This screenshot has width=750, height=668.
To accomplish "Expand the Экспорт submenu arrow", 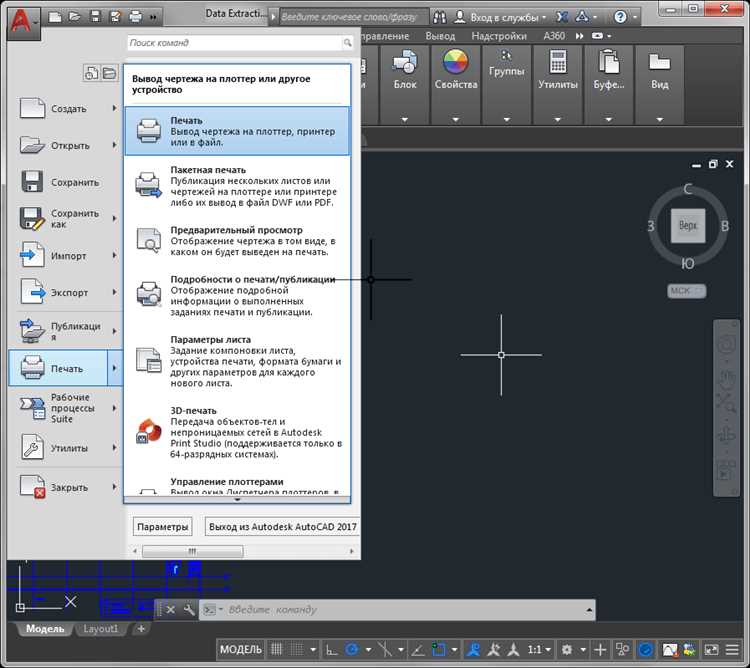I will tap(115, 293).
